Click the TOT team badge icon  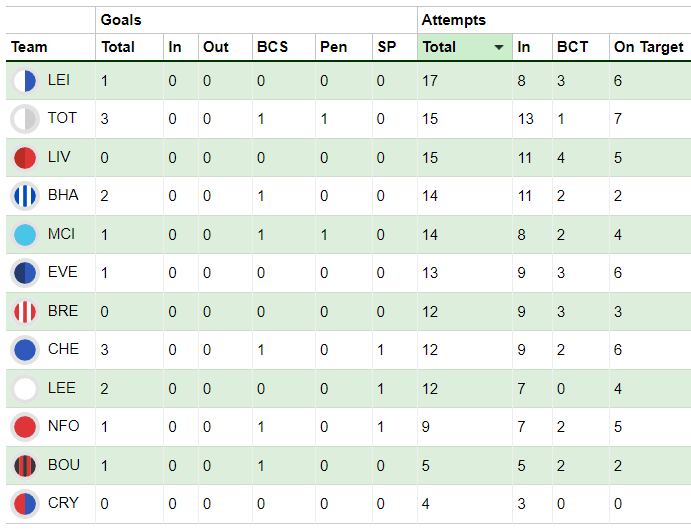pyautogui.click(x=25, y=119)
